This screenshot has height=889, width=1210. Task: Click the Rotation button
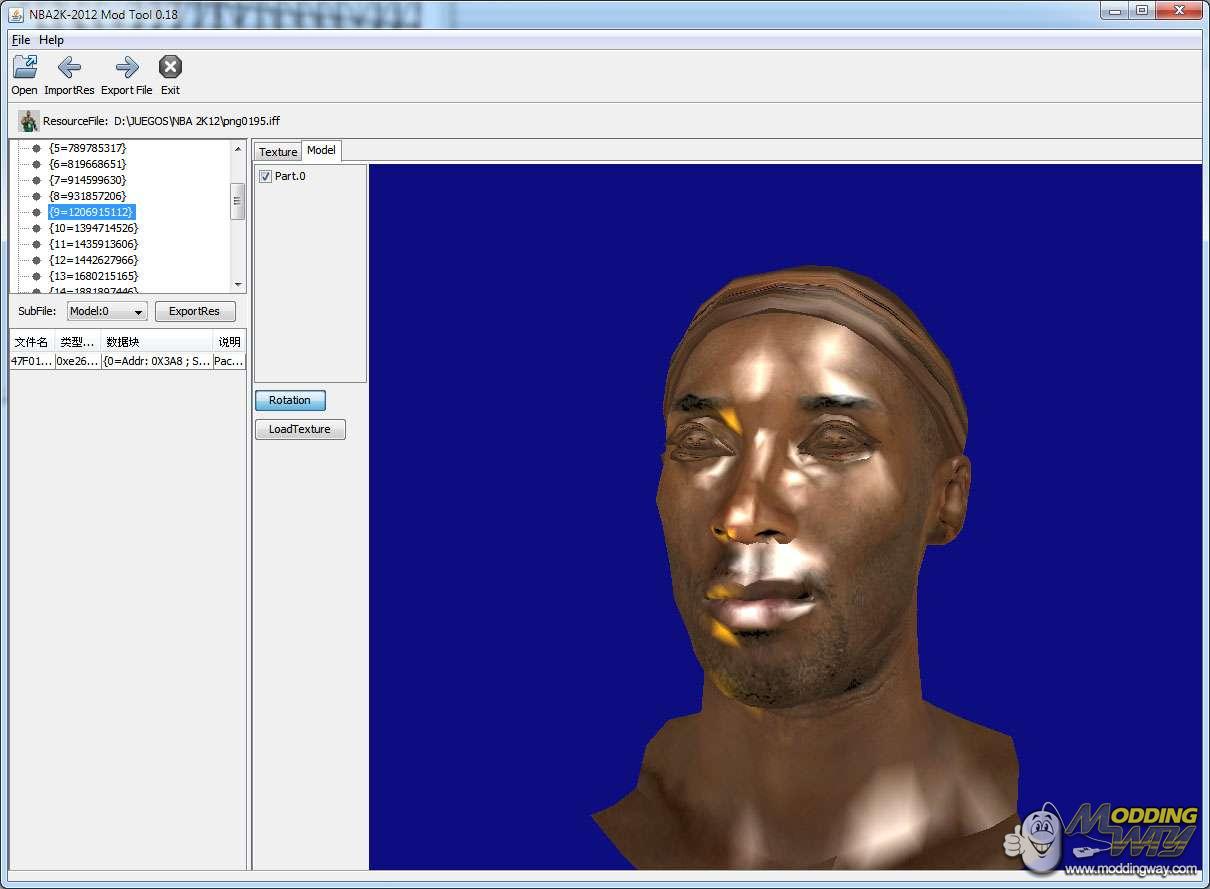coord(290,400)
